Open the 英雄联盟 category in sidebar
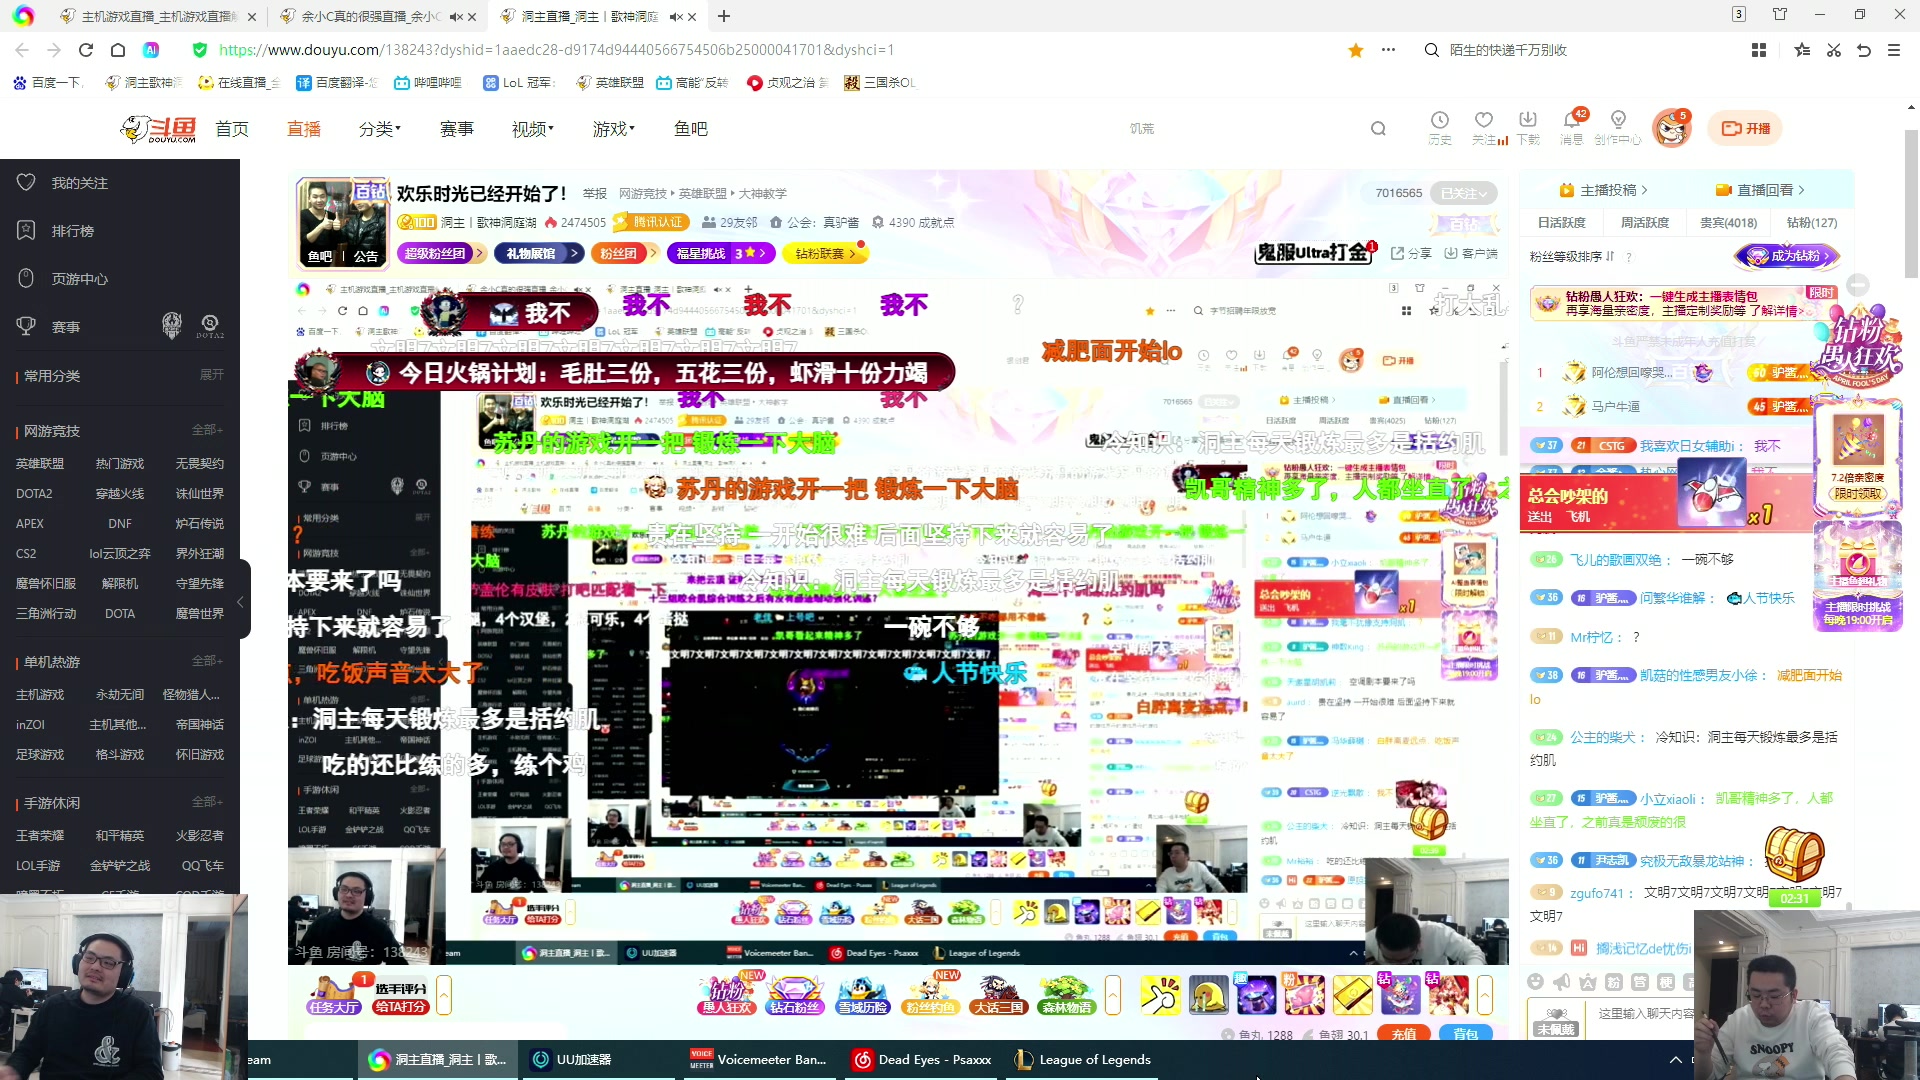Image resolution: width=1920 pixels, height=1080 pixels. [x=40, y=464]
